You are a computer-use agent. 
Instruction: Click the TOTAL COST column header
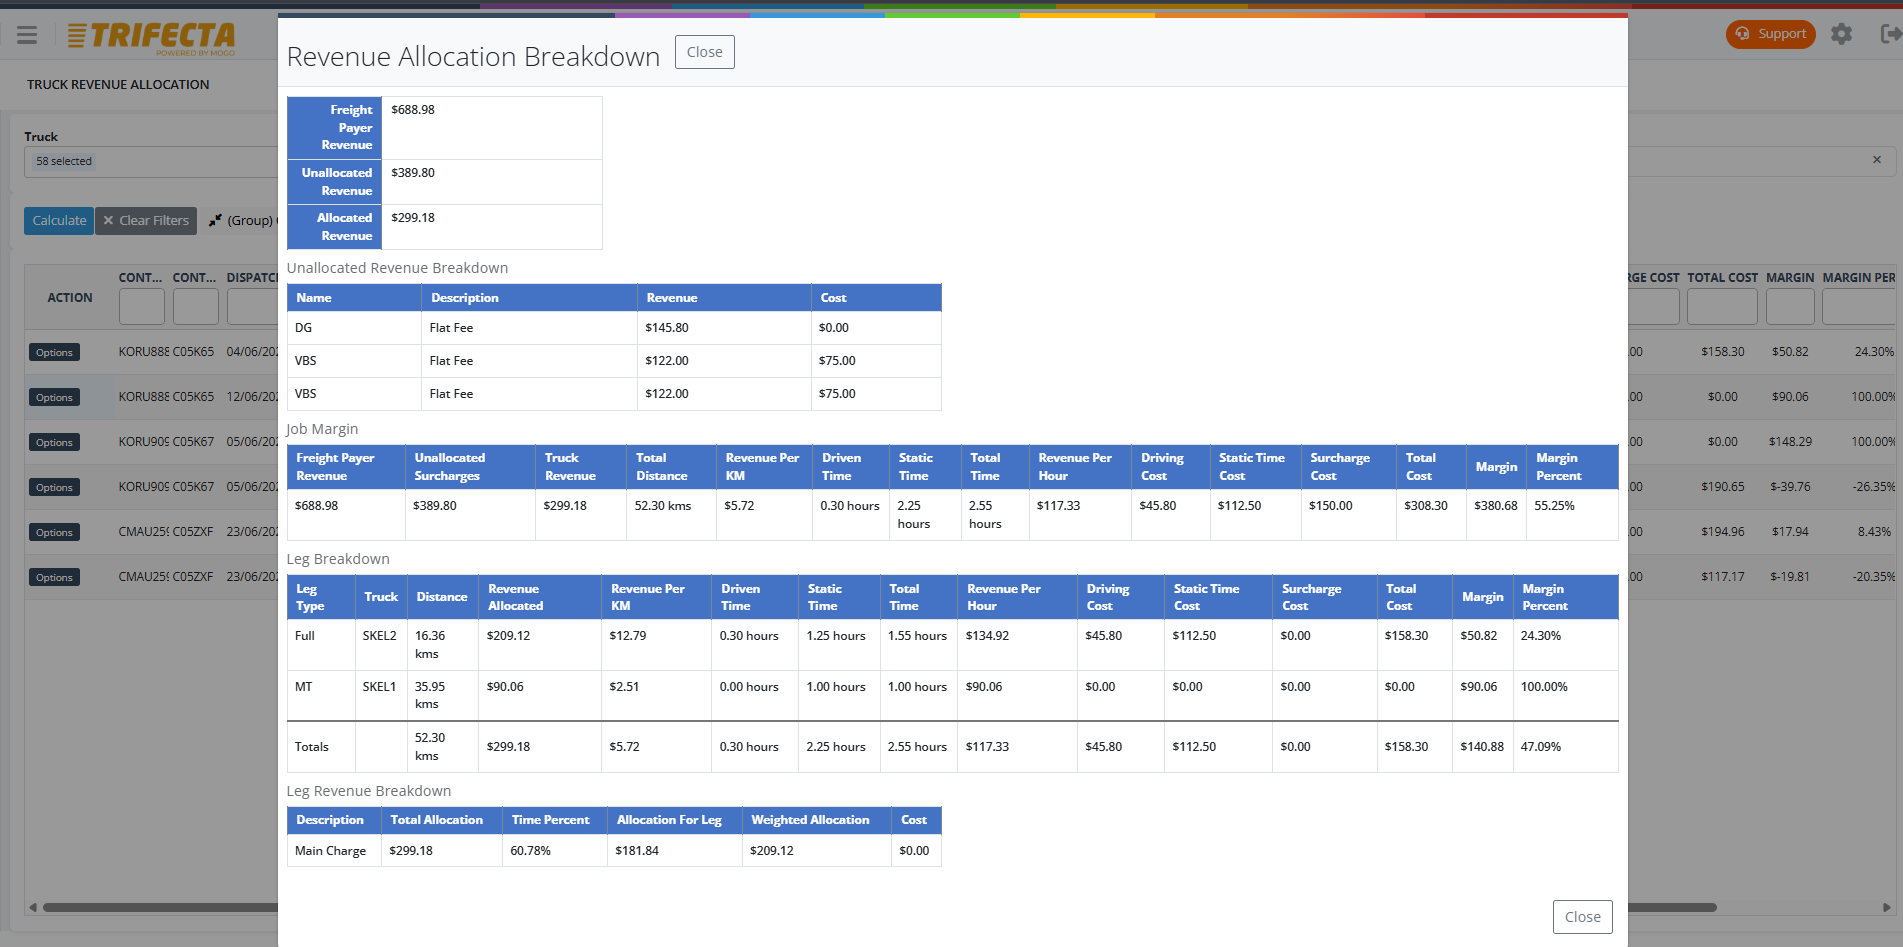(1722, 278)
